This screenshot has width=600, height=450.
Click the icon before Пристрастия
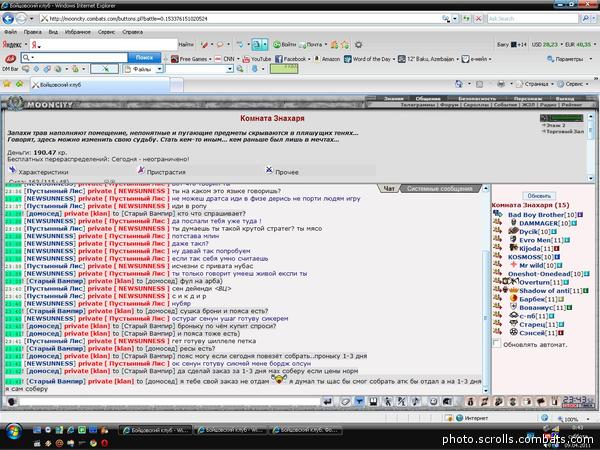(141, 170)
